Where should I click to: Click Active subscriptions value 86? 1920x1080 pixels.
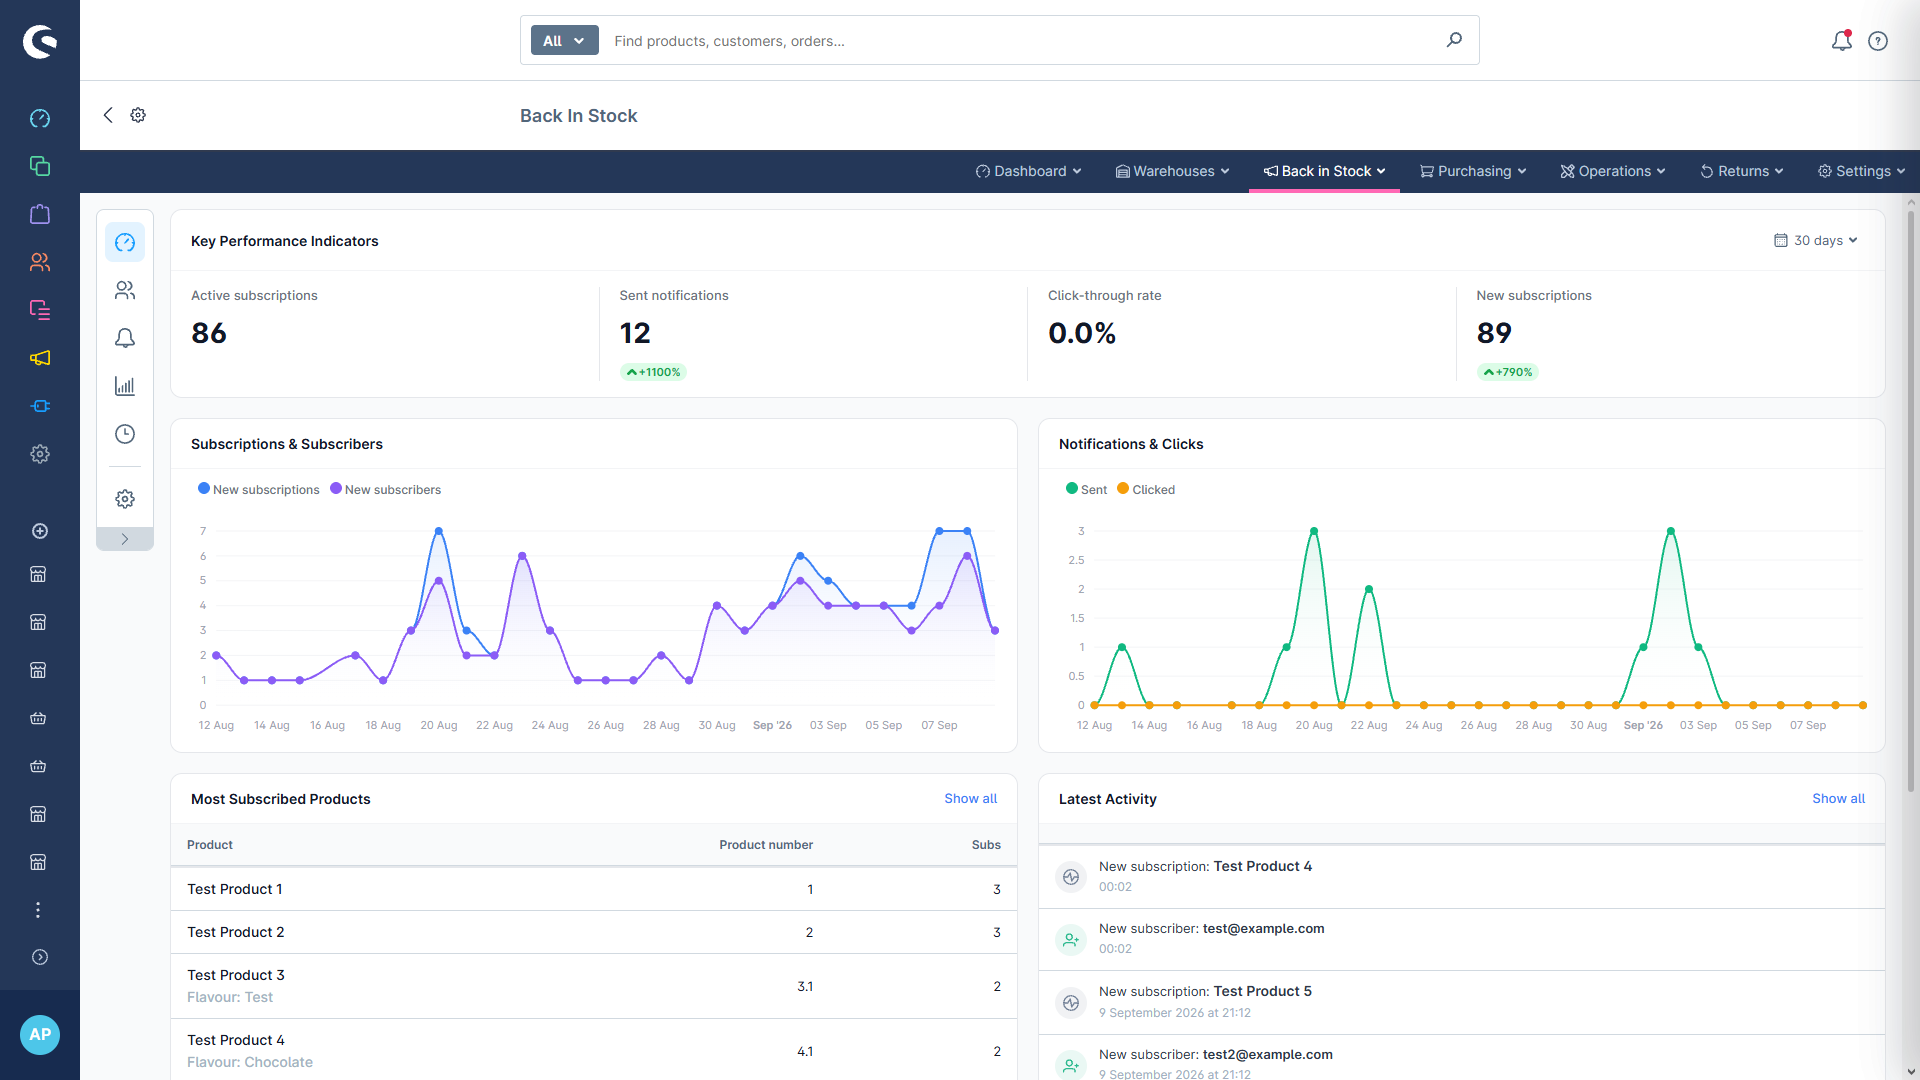coord(209,333)
